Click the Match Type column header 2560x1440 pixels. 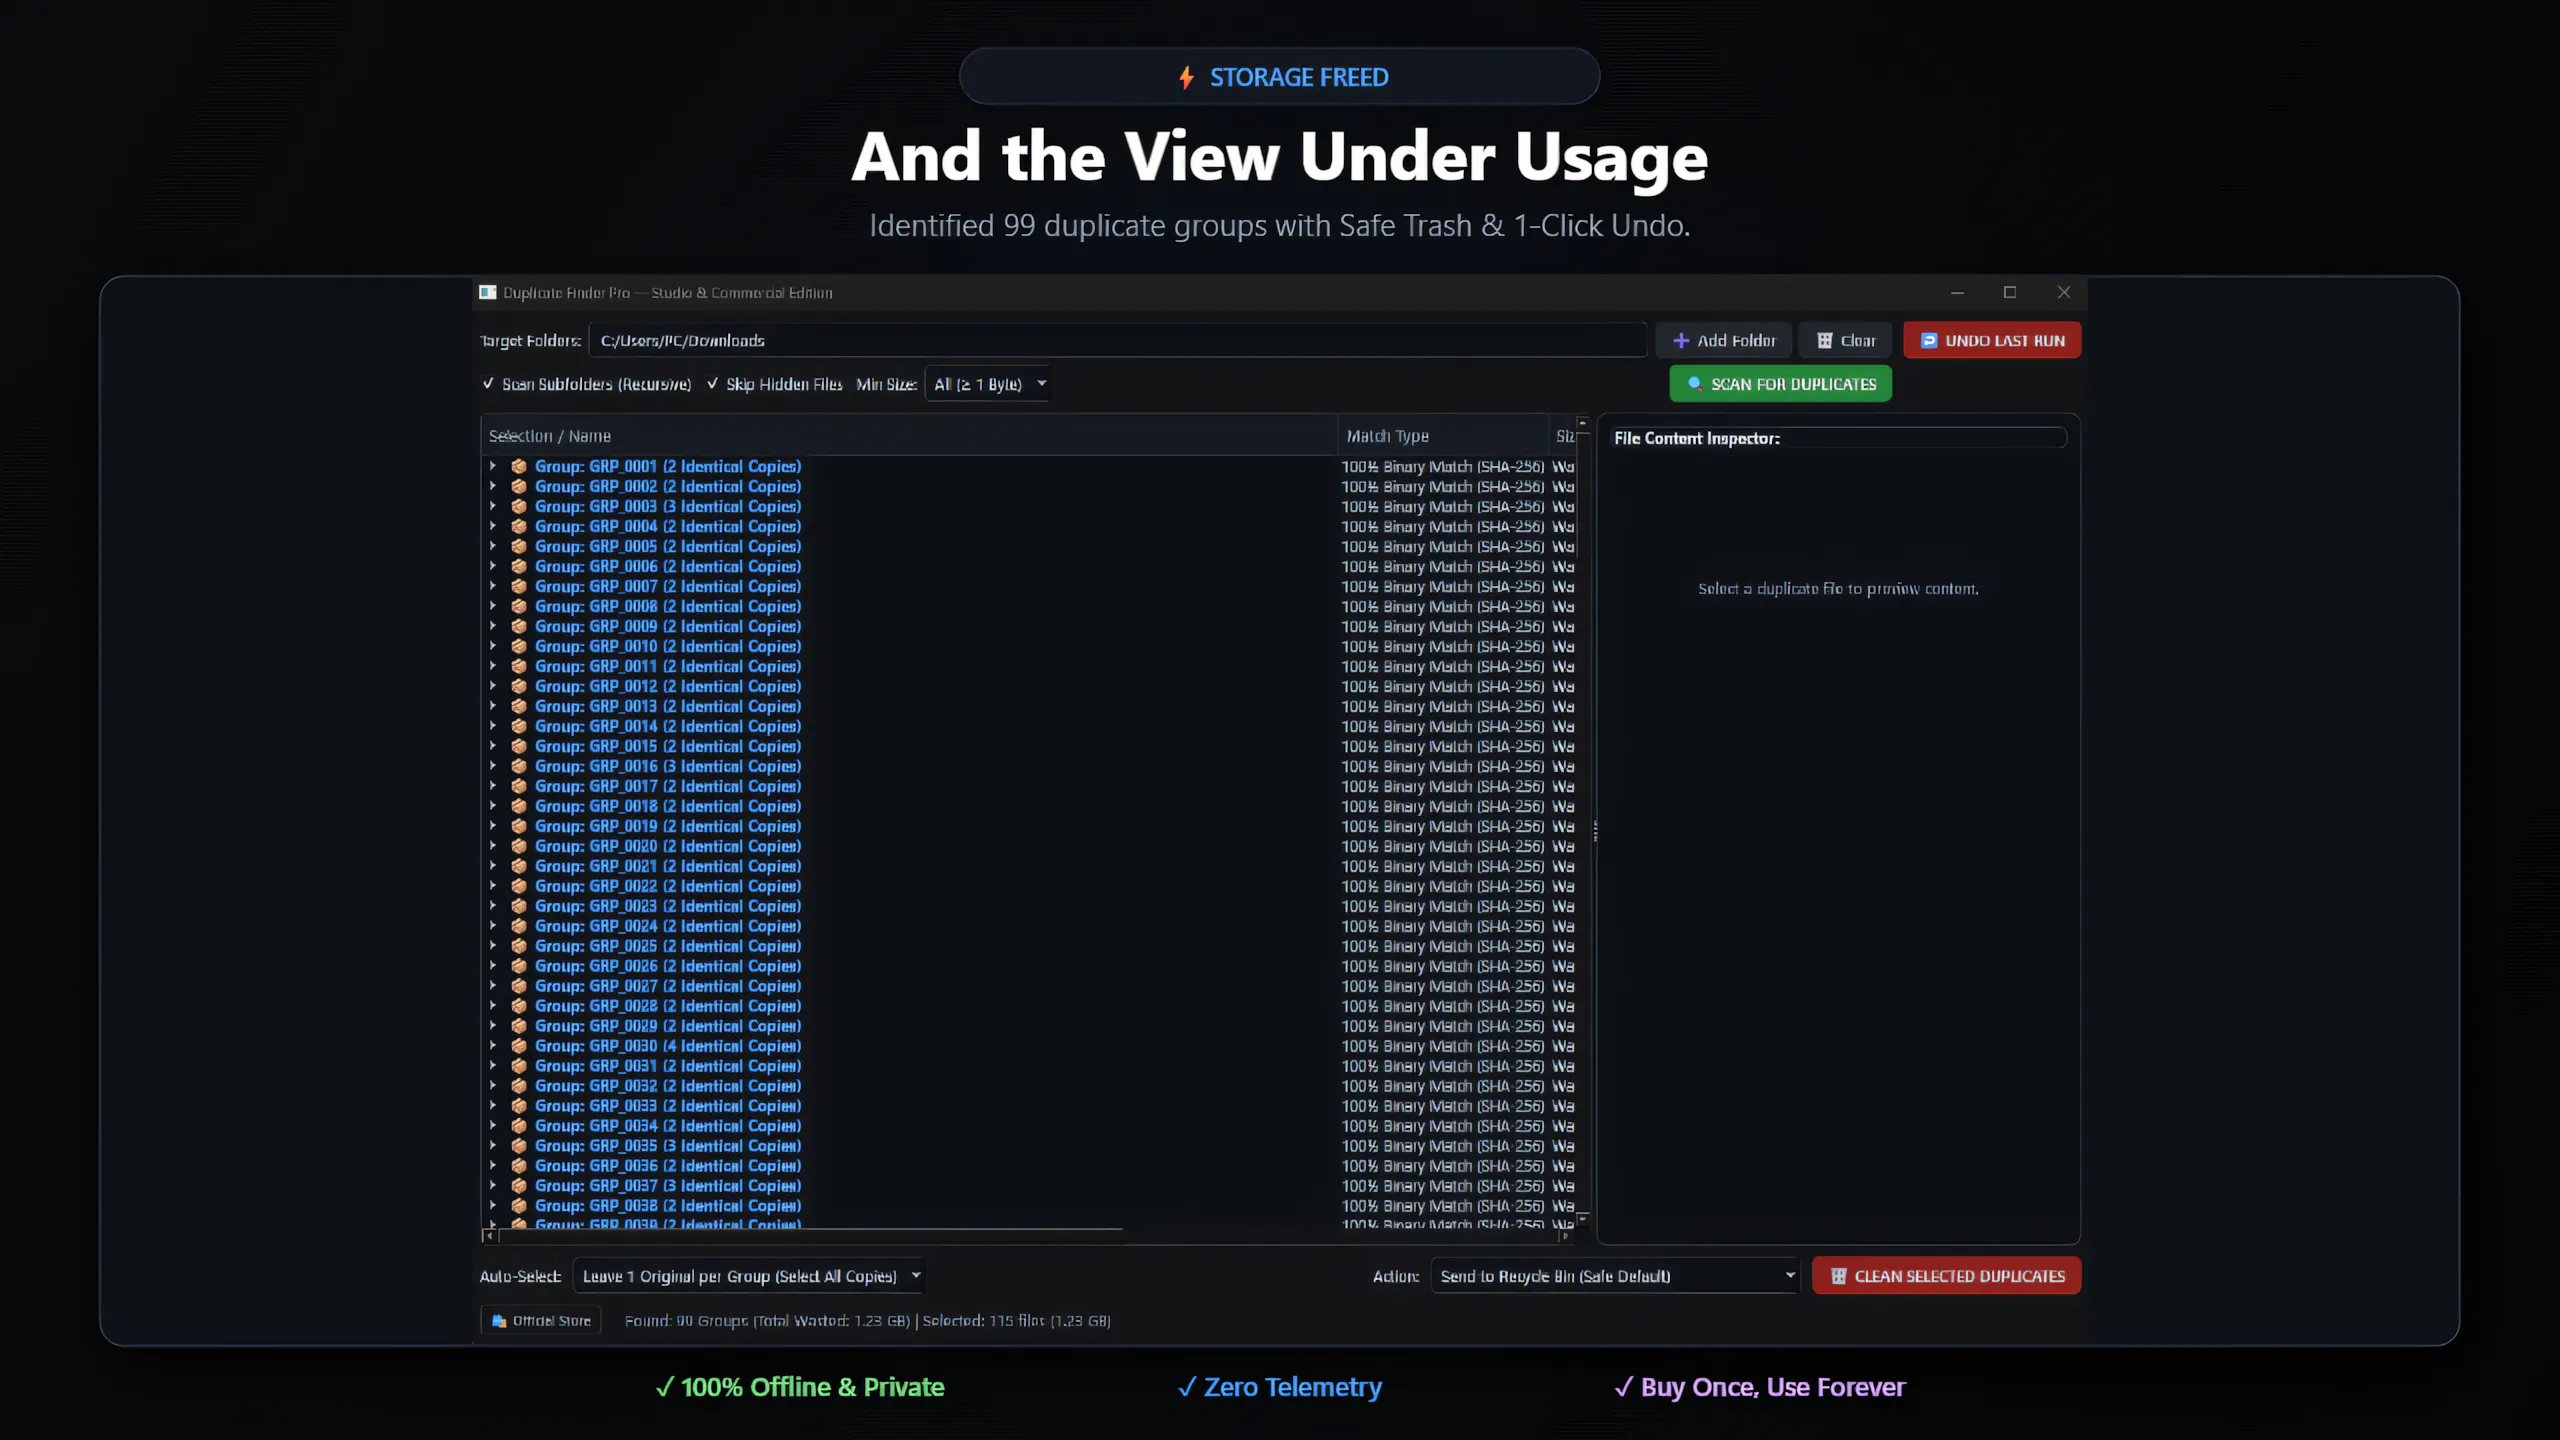point(1443,436)
